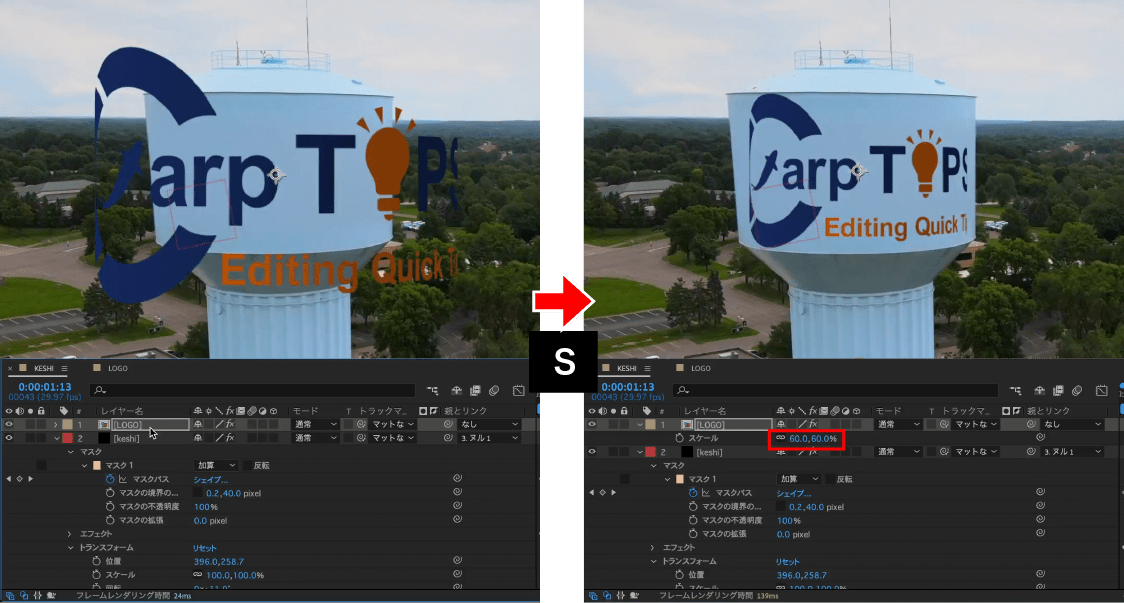The image size is (1124, 603).
Task: Click Mask Path stopwatch in left timeline
Action: (x=110, y=479)
